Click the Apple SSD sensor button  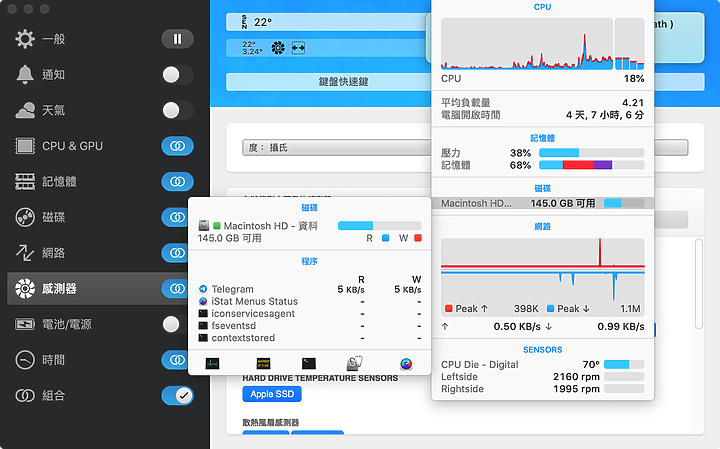click(272, 394)
